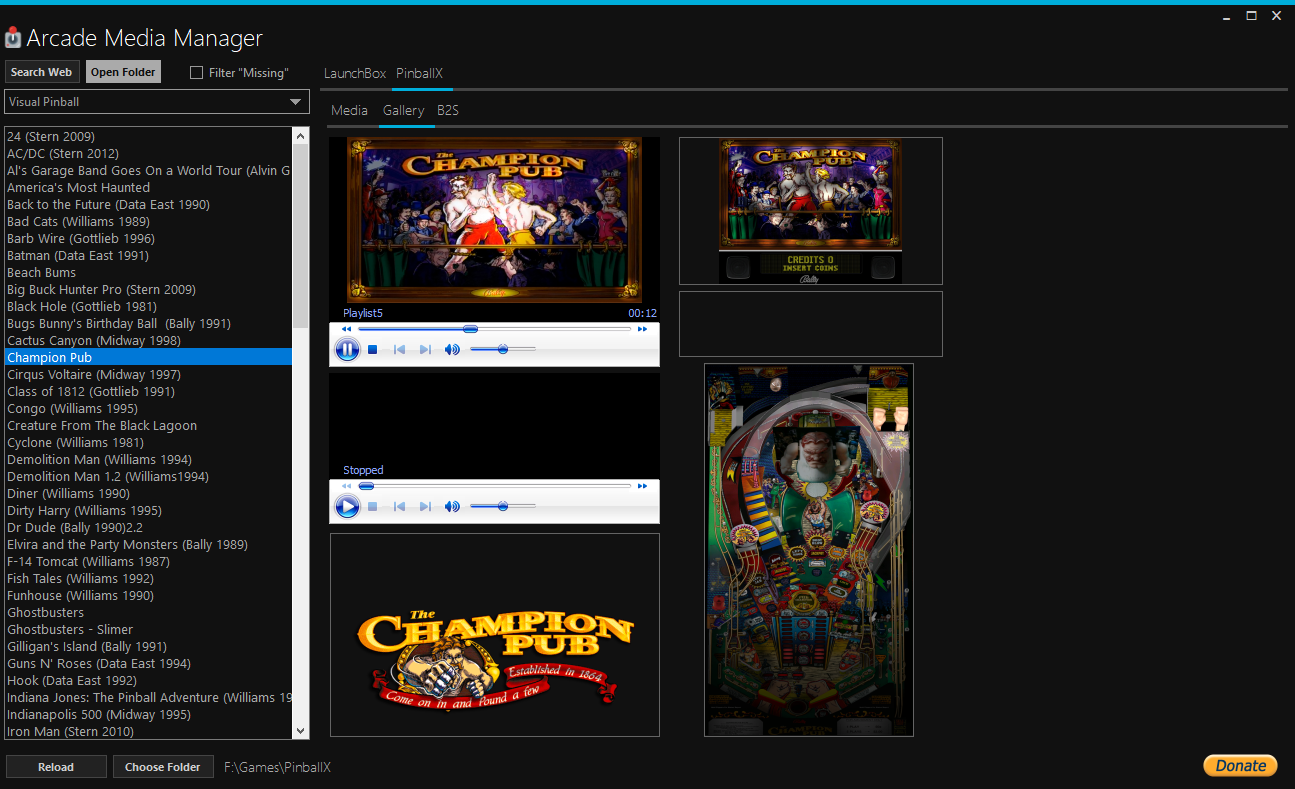Click the Champion Pub wheel logo image
The width and height of the screenshot is (1295, 789).
click(495, 635)
